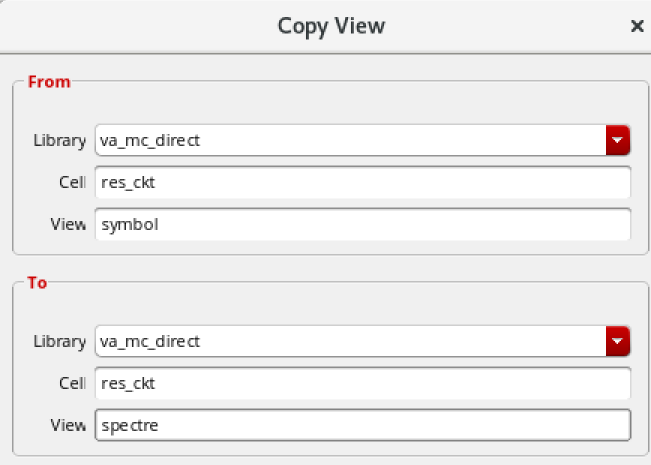This screenshot has width=651, height=465.
Task: Expand the From Library dropdown arrow
Action: pyautogui.click(x=618, y=141)
